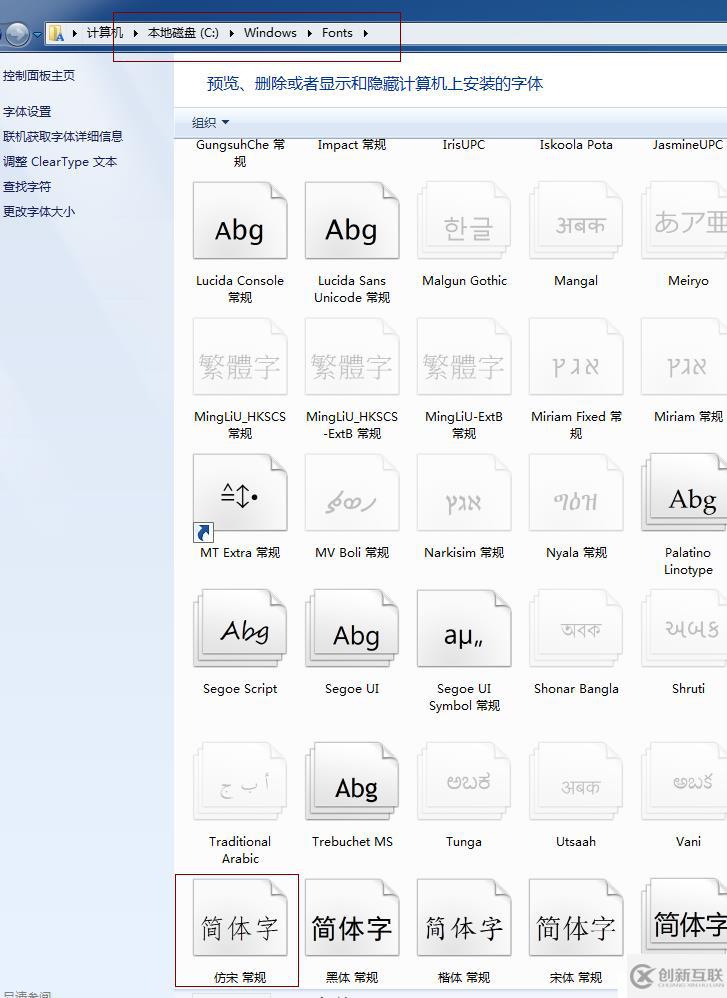The height and width of the screenshot is (998, 727).
Task: Select the Miriam Fixed font icon
Action: pos(576,357)
